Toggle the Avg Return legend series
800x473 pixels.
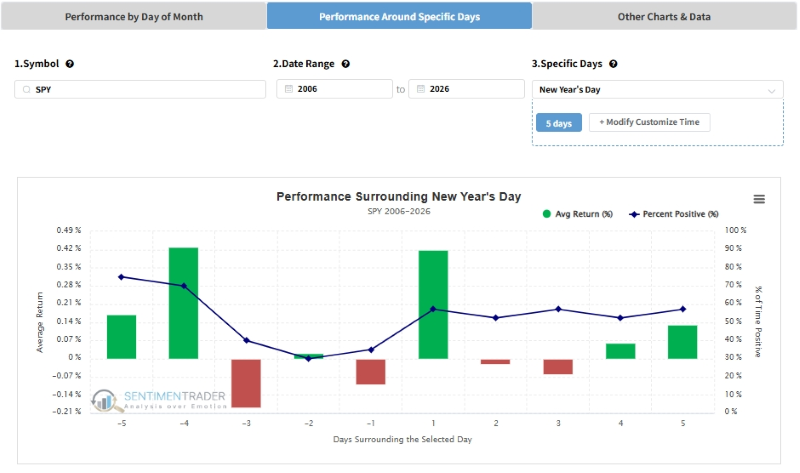(578, 214)
